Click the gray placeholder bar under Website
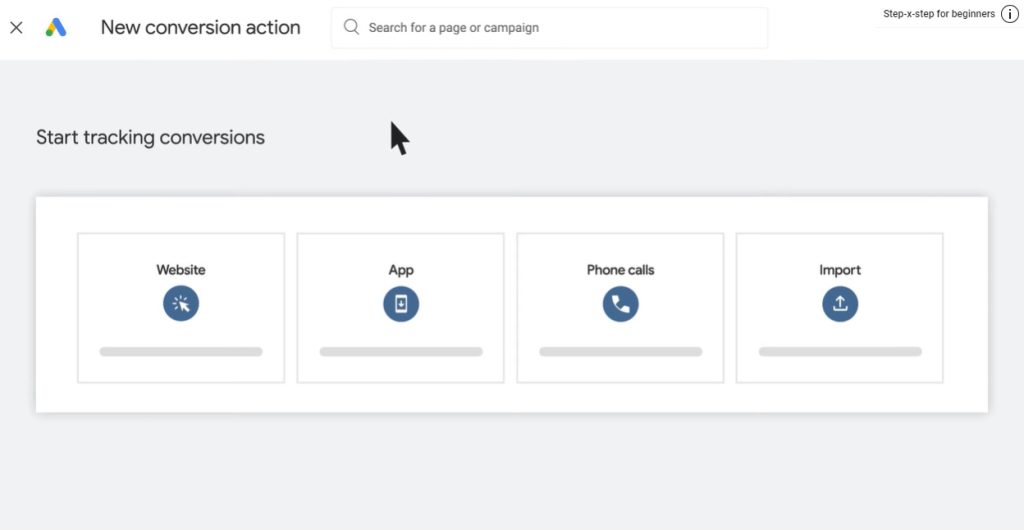1024x530 pixels. coord(181,352)
